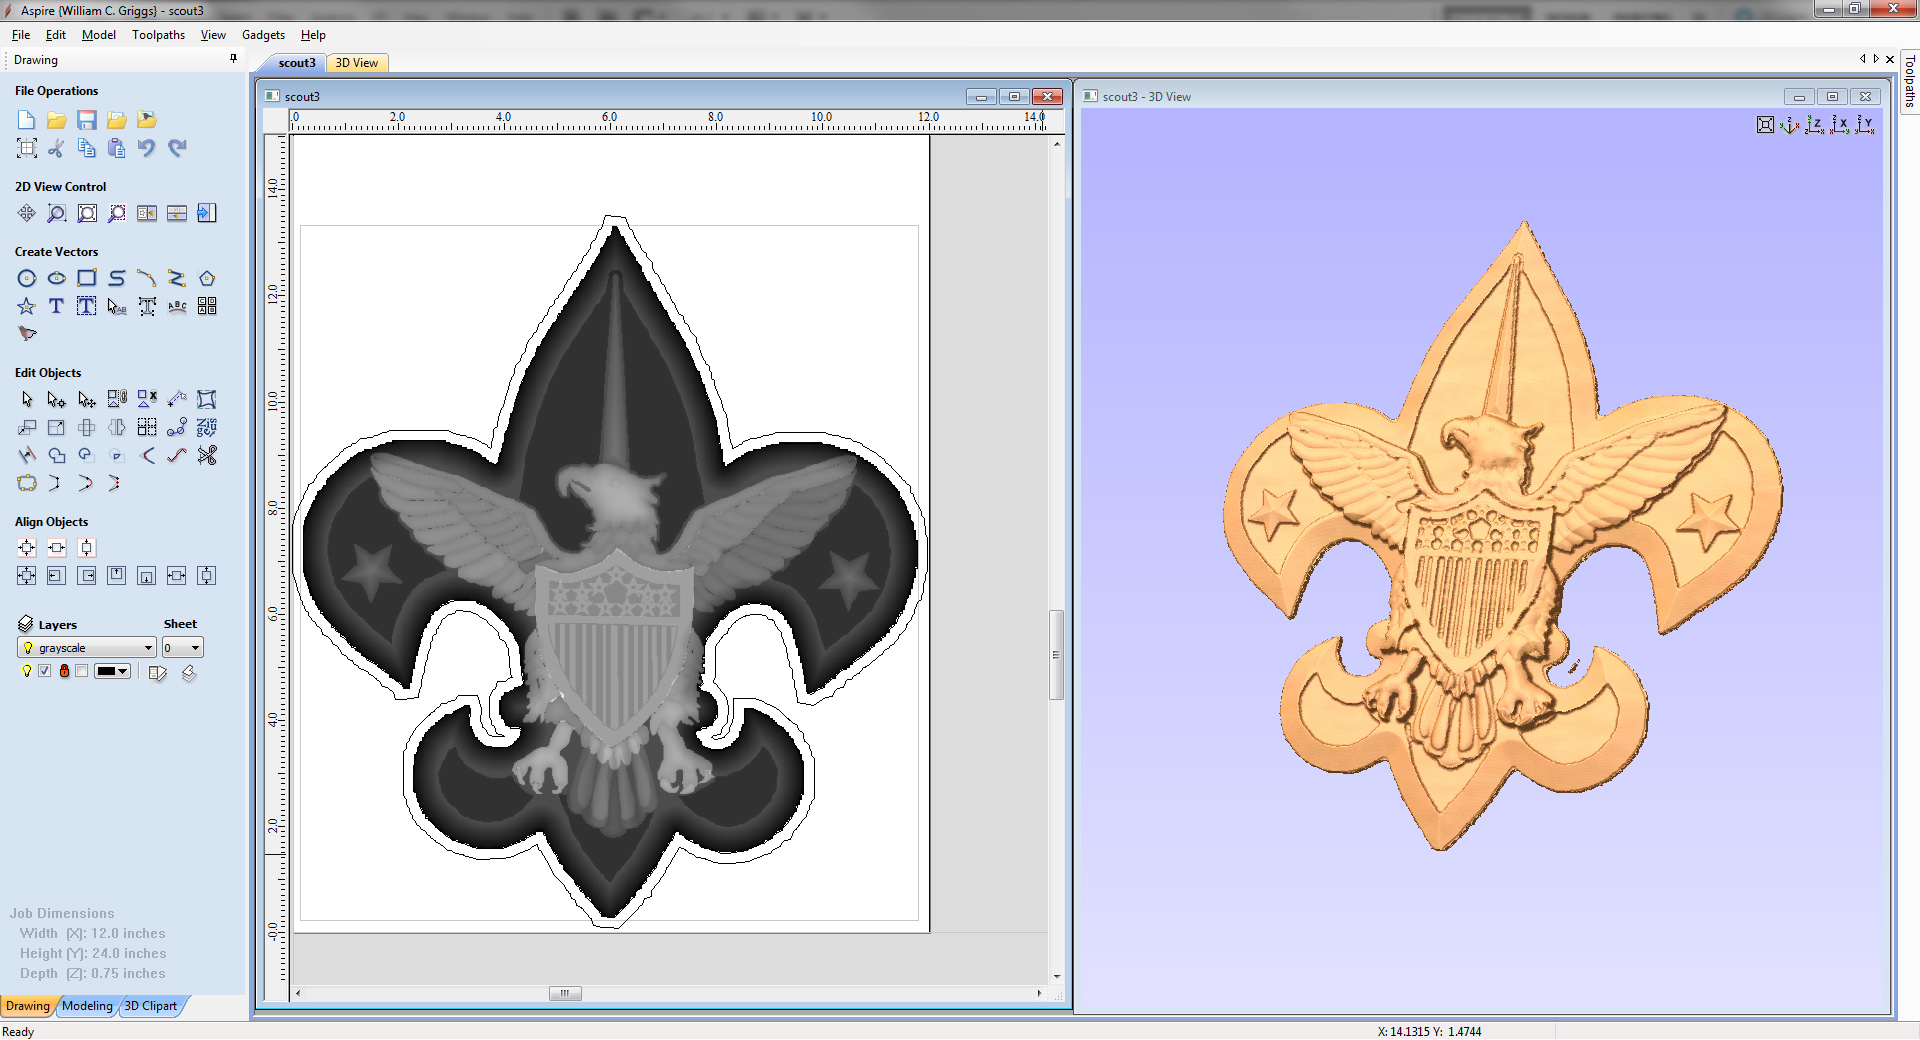Image resolution: width=1920 pixels, height=1040 pixels.
Task: Select the Draw Polygon tool
Action: [207, 278]
